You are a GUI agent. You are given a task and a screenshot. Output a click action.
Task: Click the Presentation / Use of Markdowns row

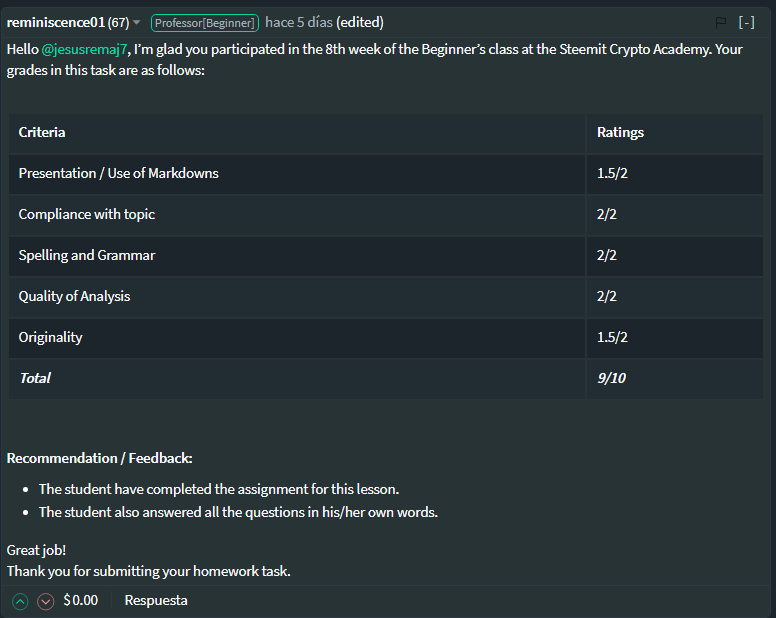[386, 174]
